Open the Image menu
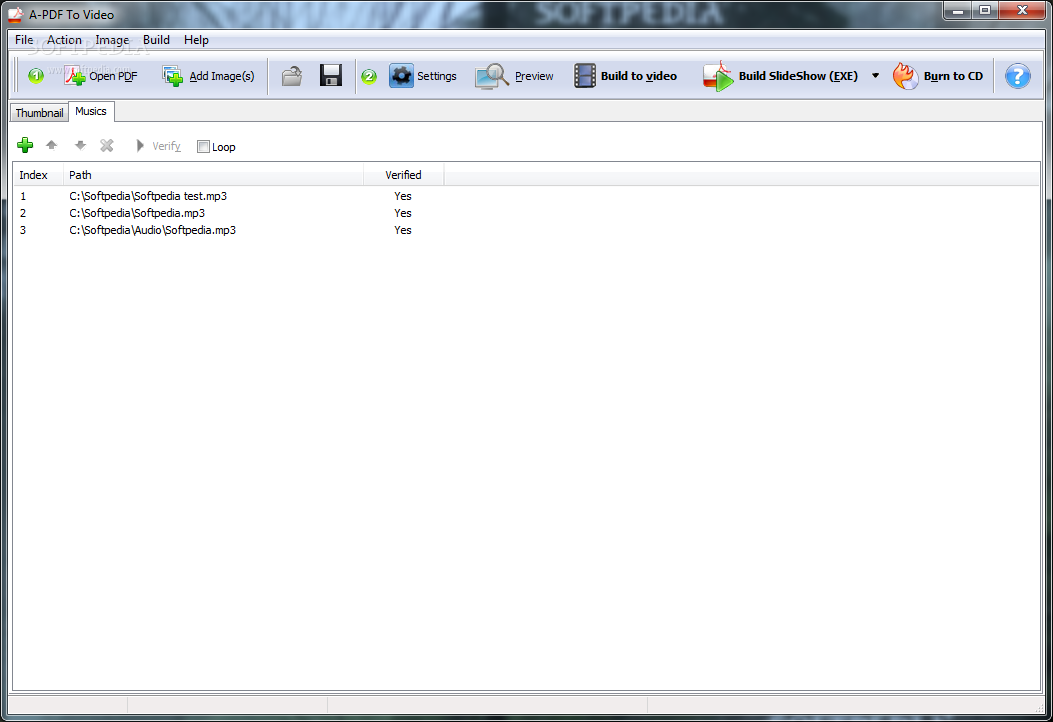 pyautogui.click(x=112, y=40)
